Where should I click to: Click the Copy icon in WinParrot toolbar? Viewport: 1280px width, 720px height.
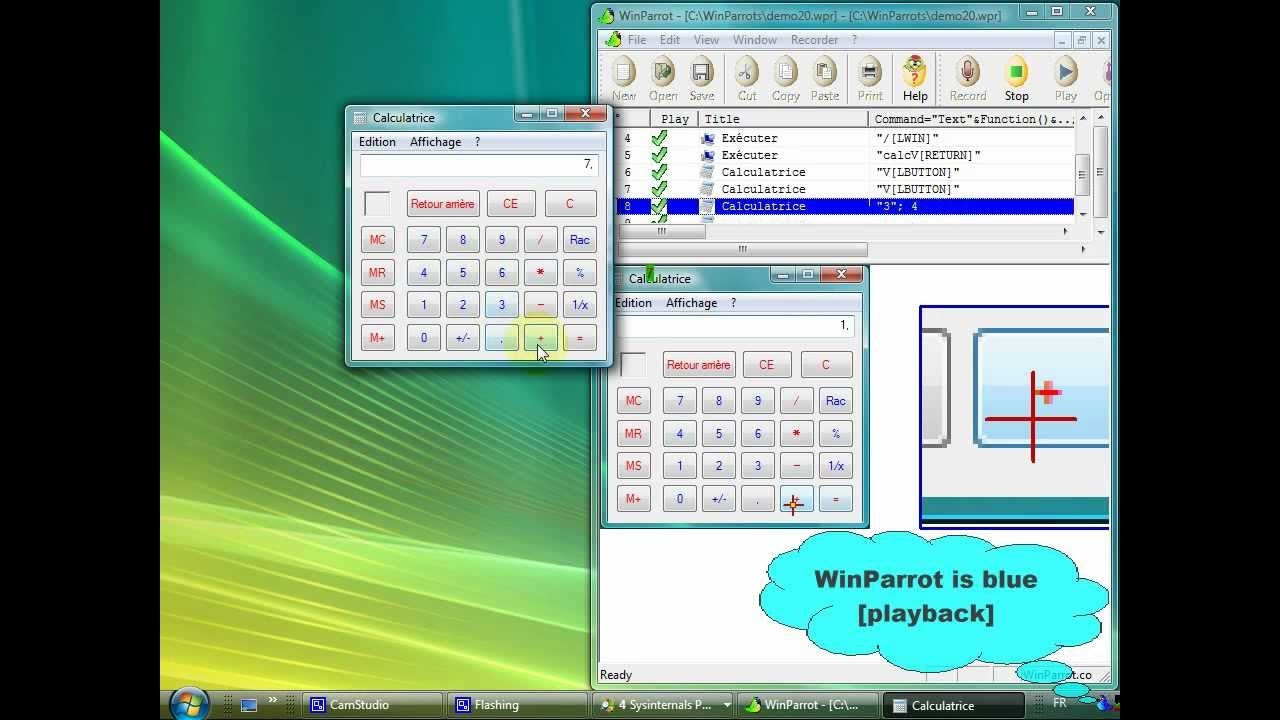pos(786,78)
